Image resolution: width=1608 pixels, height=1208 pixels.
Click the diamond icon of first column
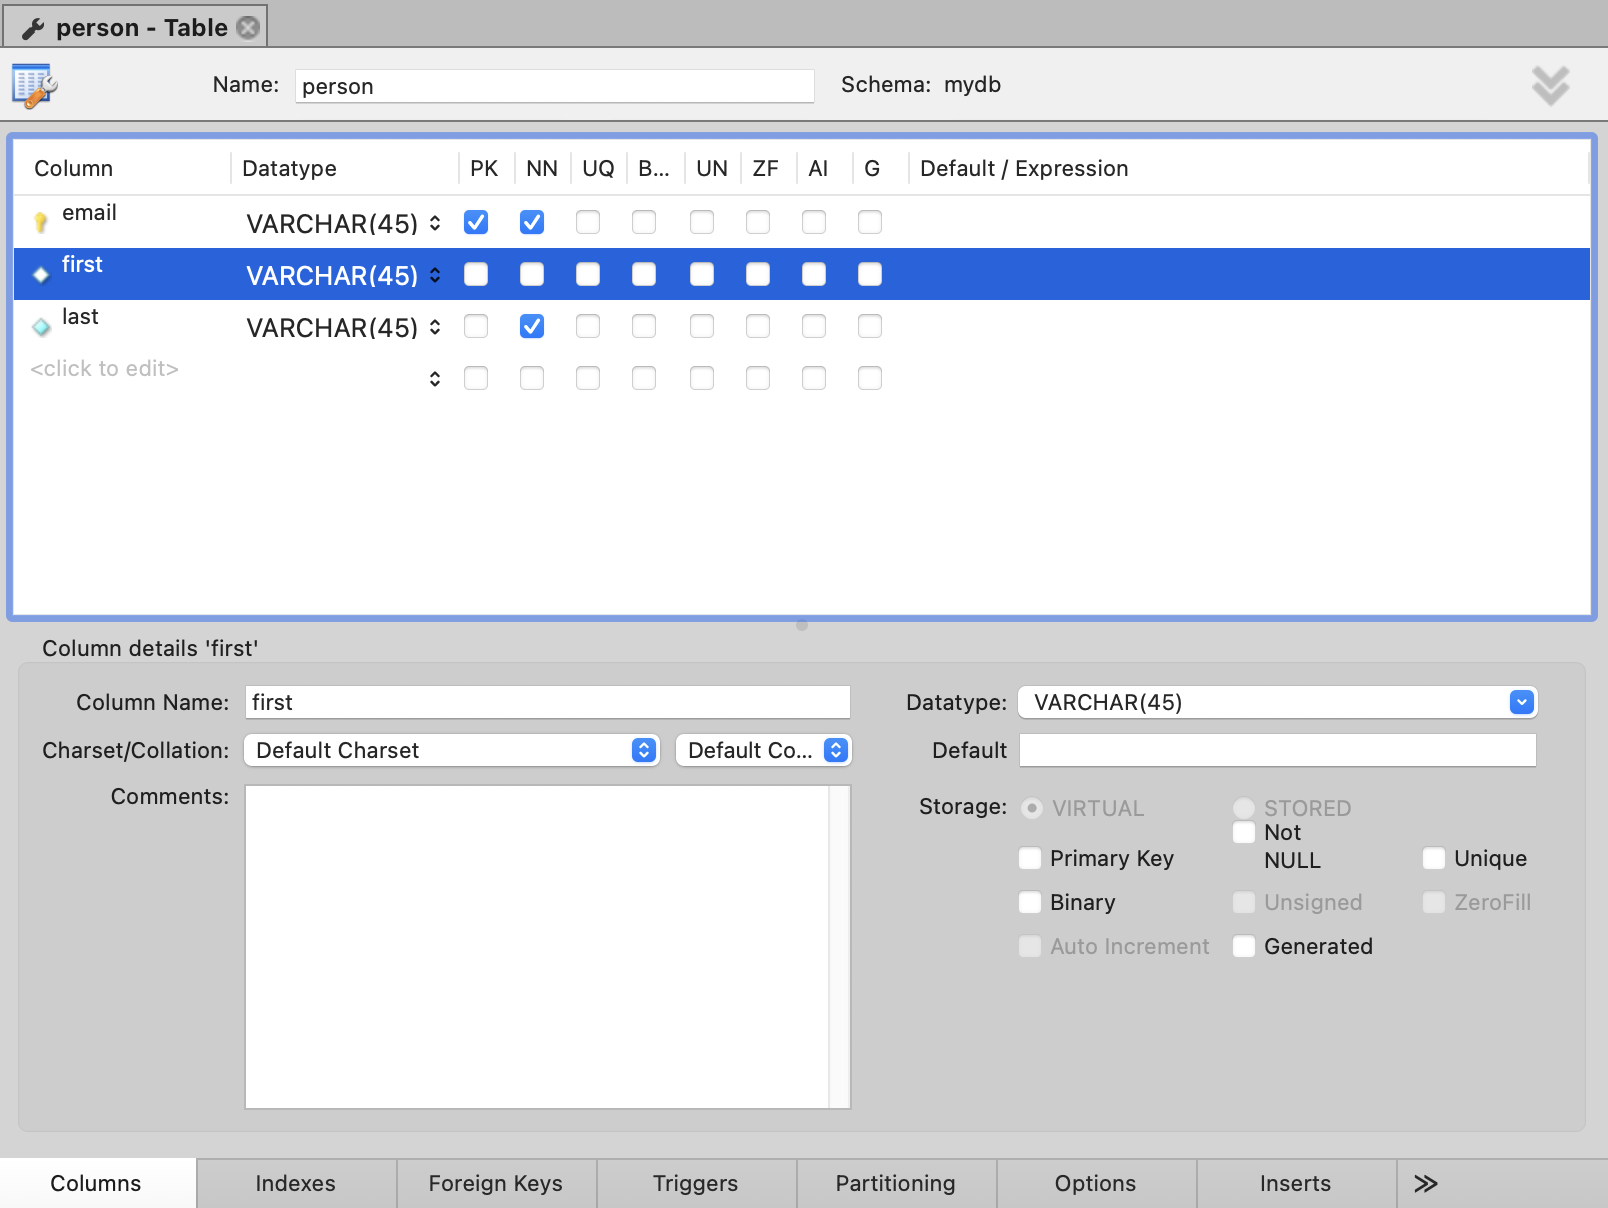coord(41,274)
